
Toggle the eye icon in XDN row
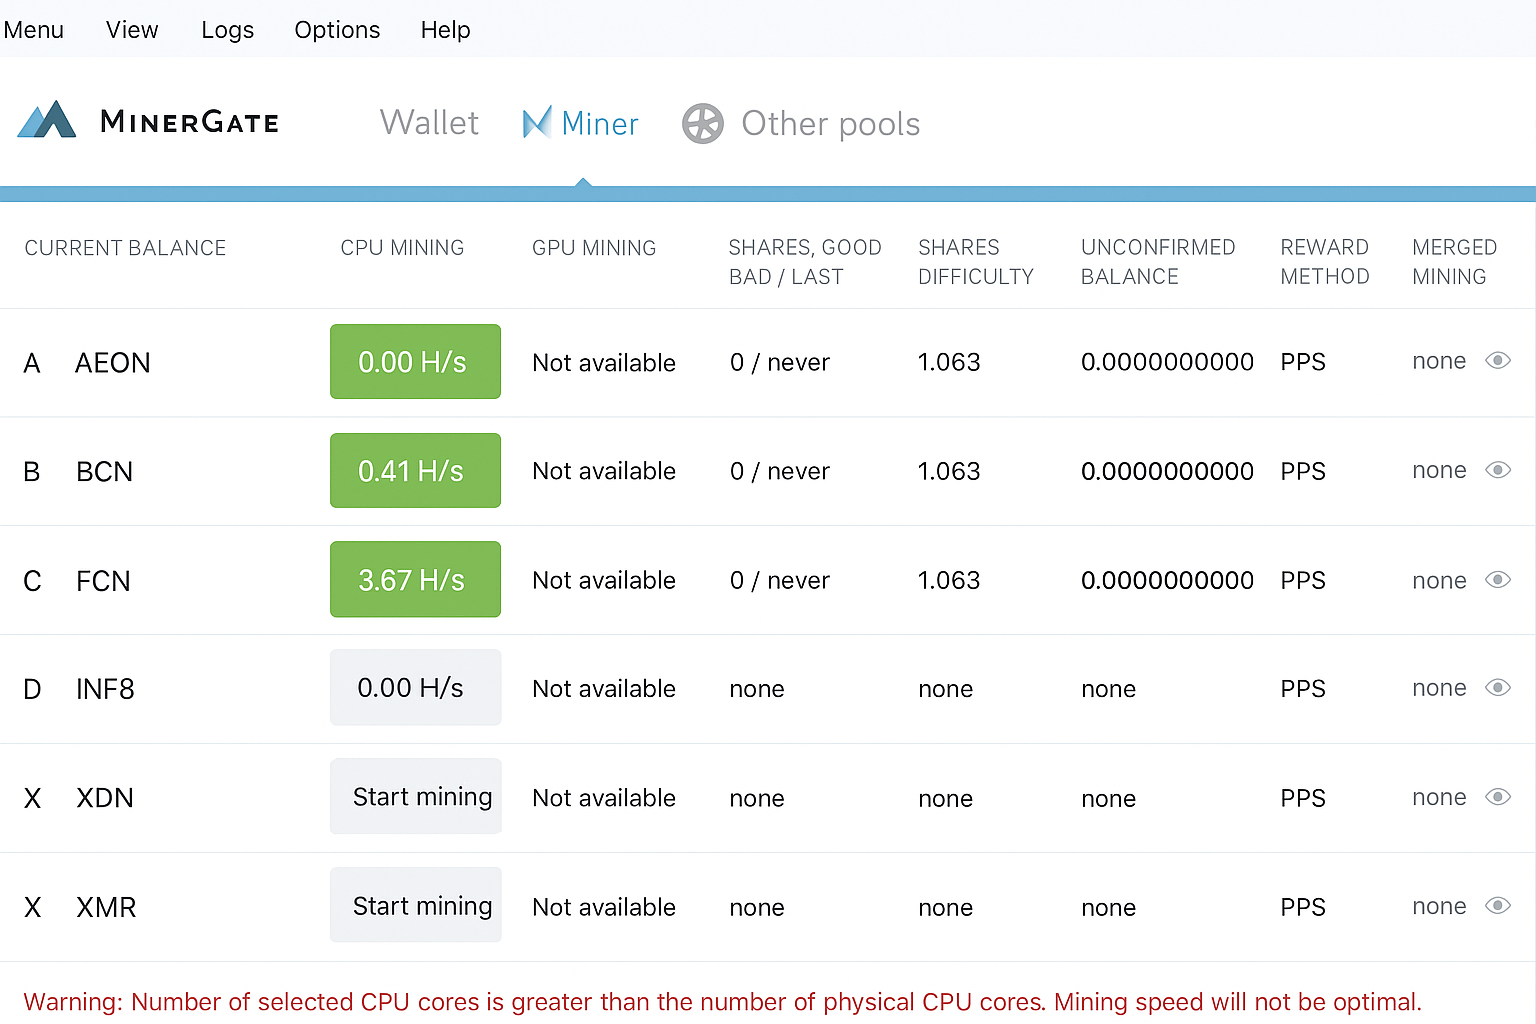click(x=1498, y=796)
